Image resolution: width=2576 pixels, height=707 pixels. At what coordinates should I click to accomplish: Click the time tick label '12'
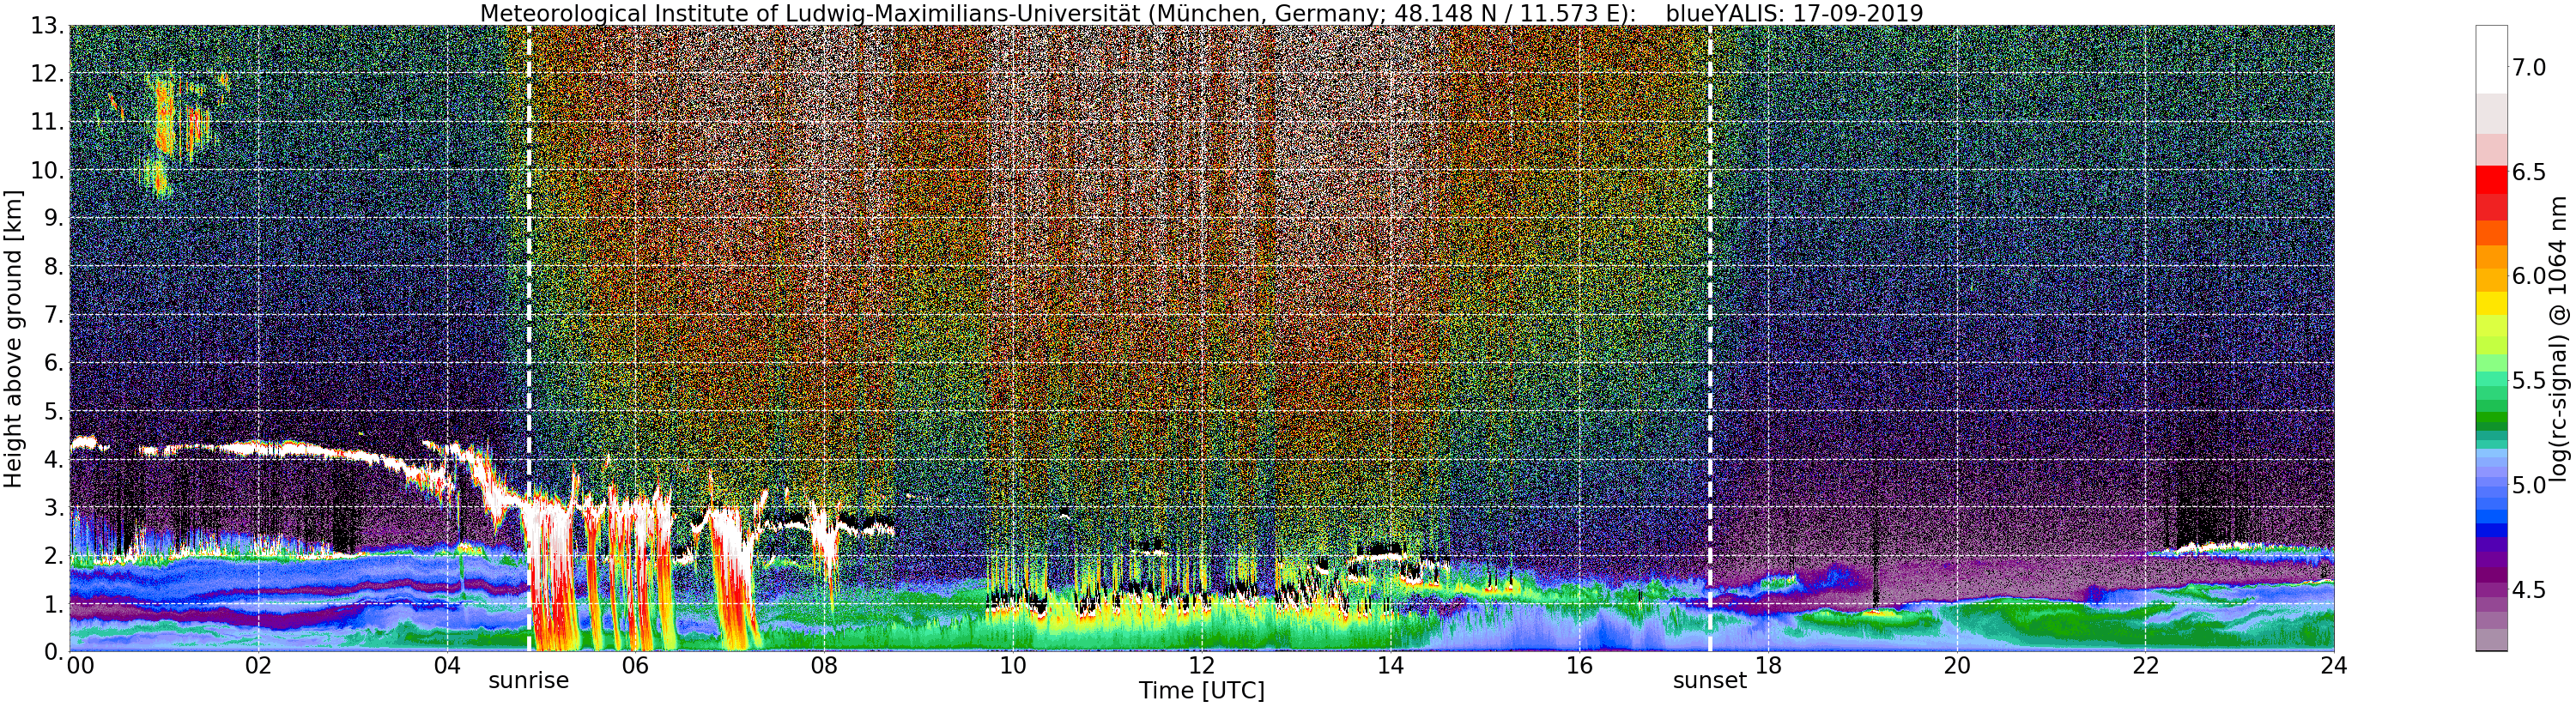1202,665
